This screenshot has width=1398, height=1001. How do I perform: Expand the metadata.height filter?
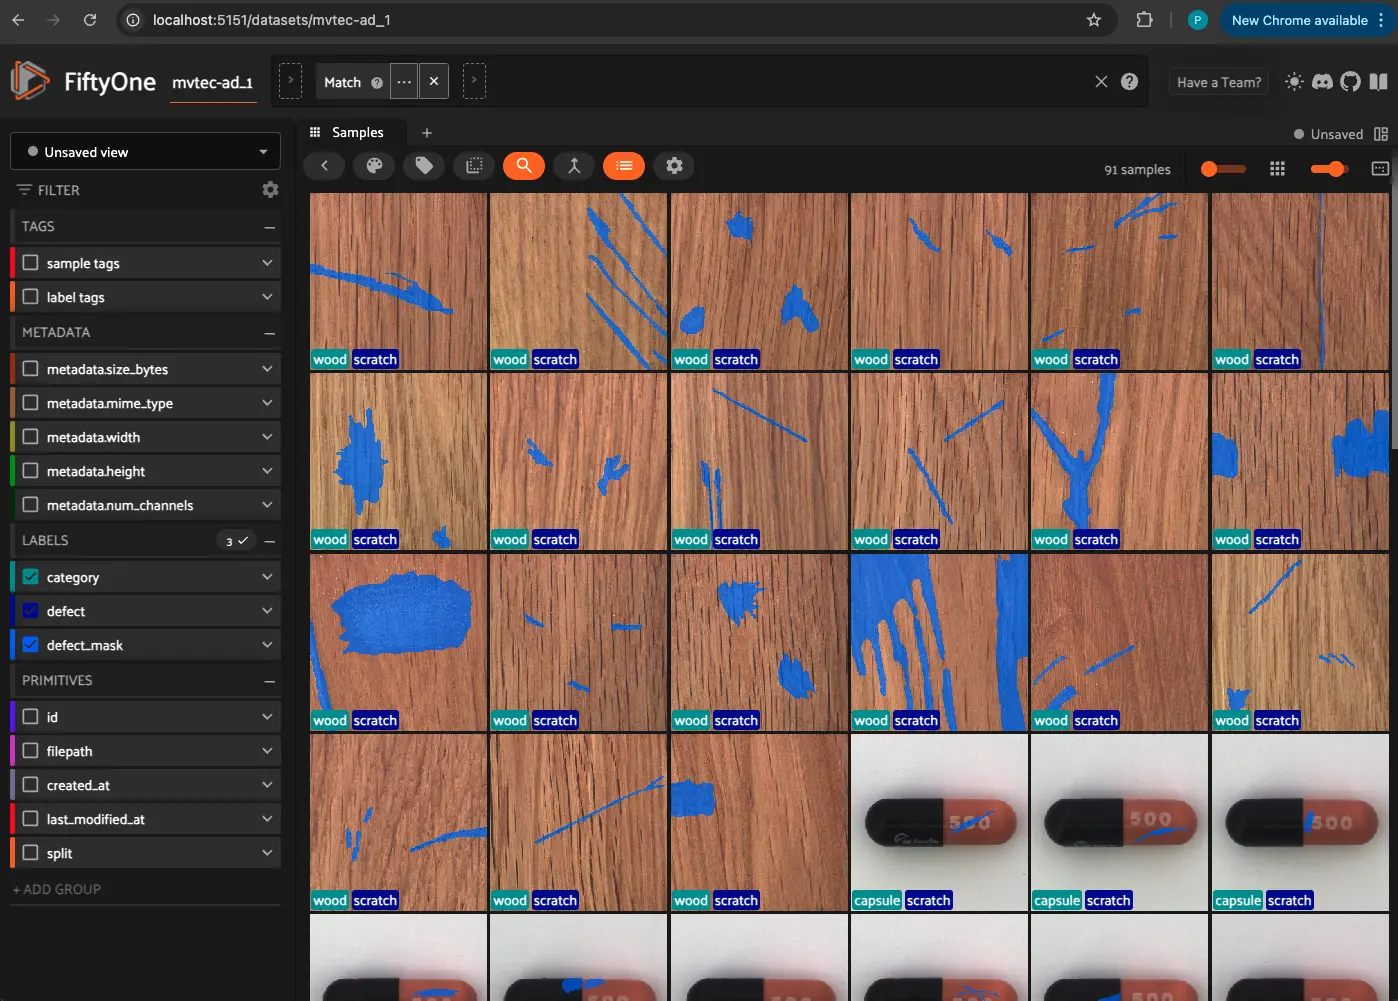267,471
